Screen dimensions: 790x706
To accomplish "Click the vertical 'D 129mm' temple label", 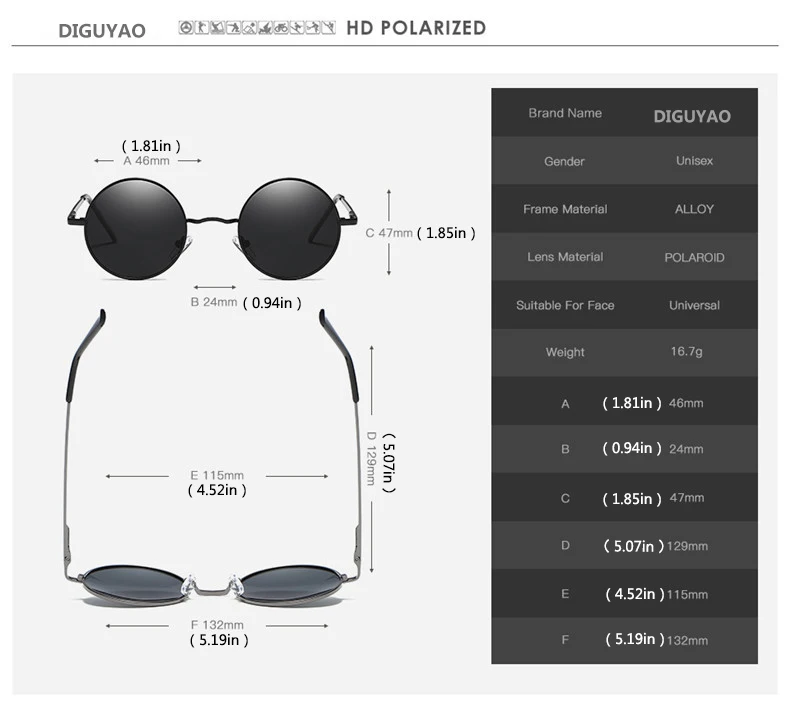I will coord(371,458).
